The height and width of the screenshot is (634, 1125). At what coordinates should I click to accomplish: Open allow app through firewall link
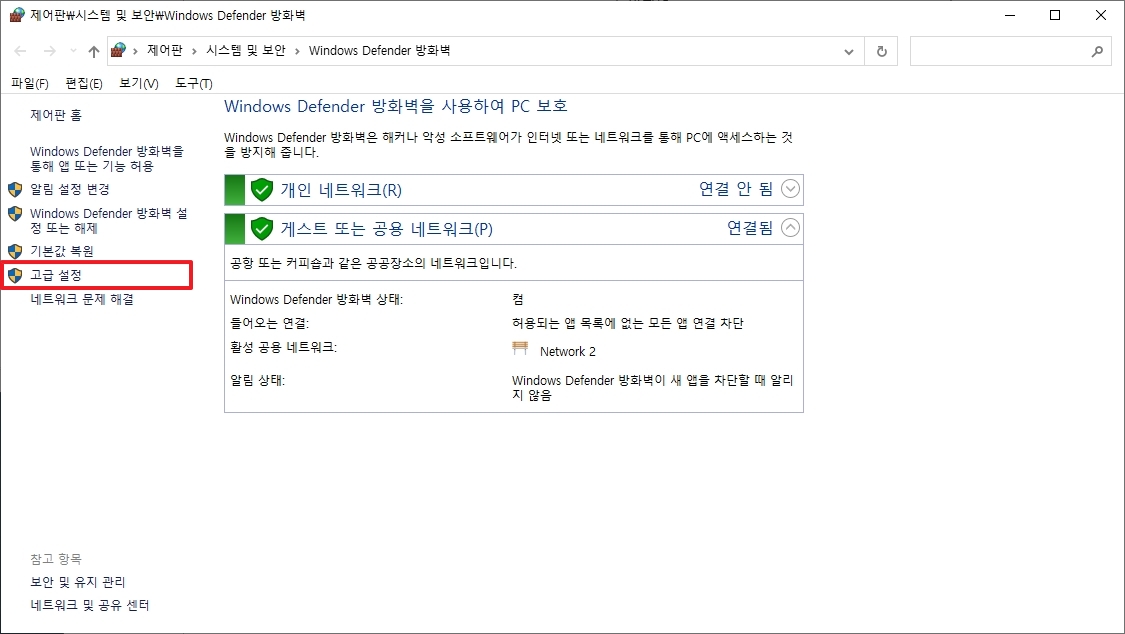(x=107, y=158)
